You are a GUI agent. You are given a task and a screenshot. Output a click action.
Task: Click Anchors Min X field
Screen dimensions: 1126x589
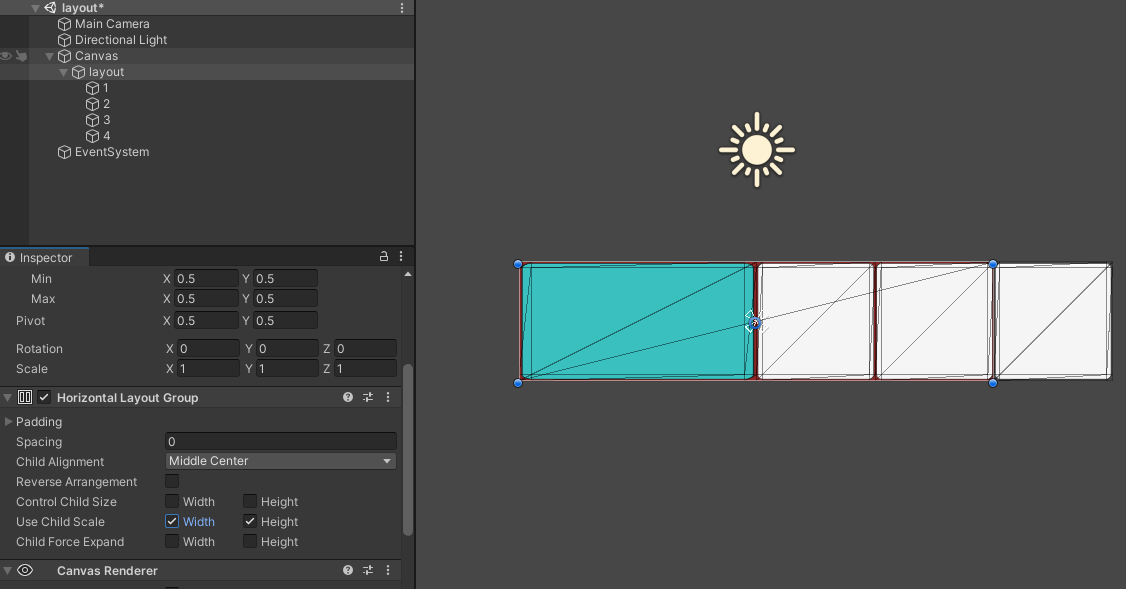click(206, 279)
